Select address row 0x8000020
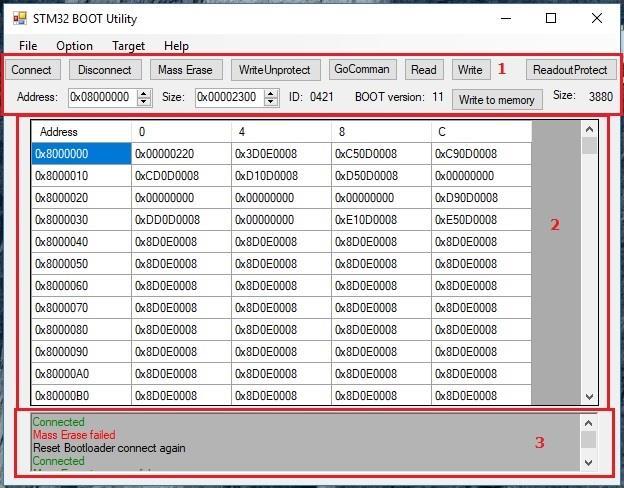 coord(81,198)
